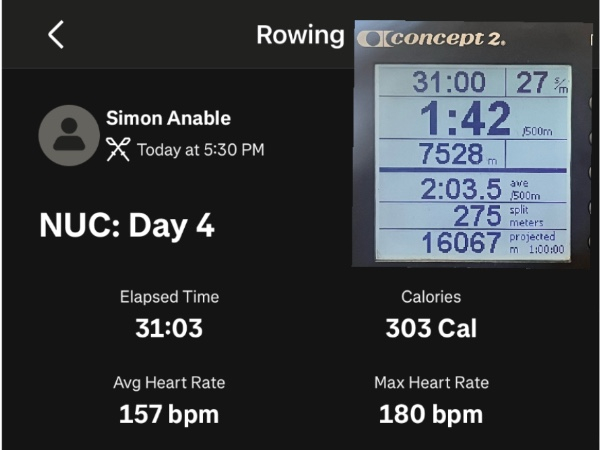Click the Concept 2 logo
Screen dimensions: 600x450
tap(431, 39)
